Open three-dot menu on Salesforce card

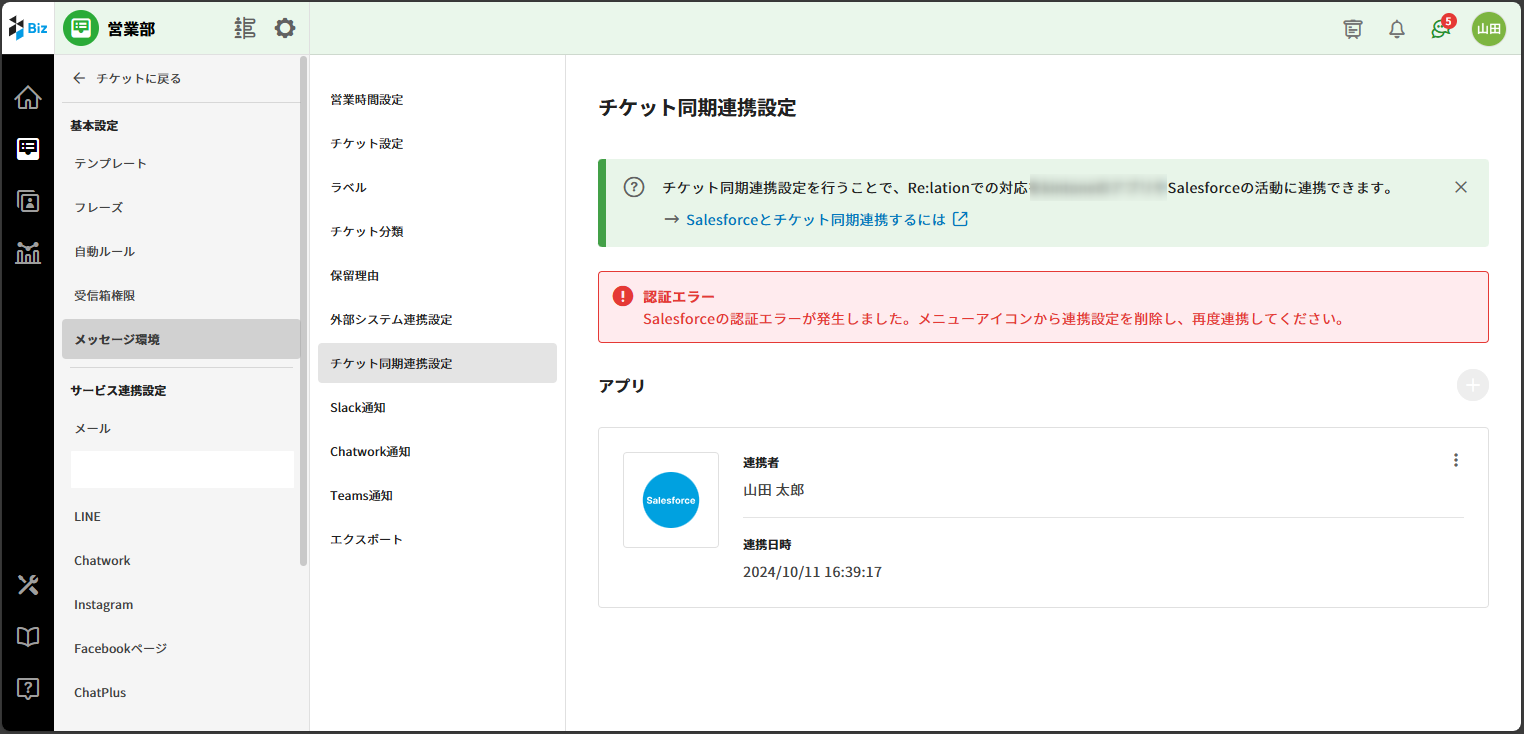click(x=1456, y=460)
